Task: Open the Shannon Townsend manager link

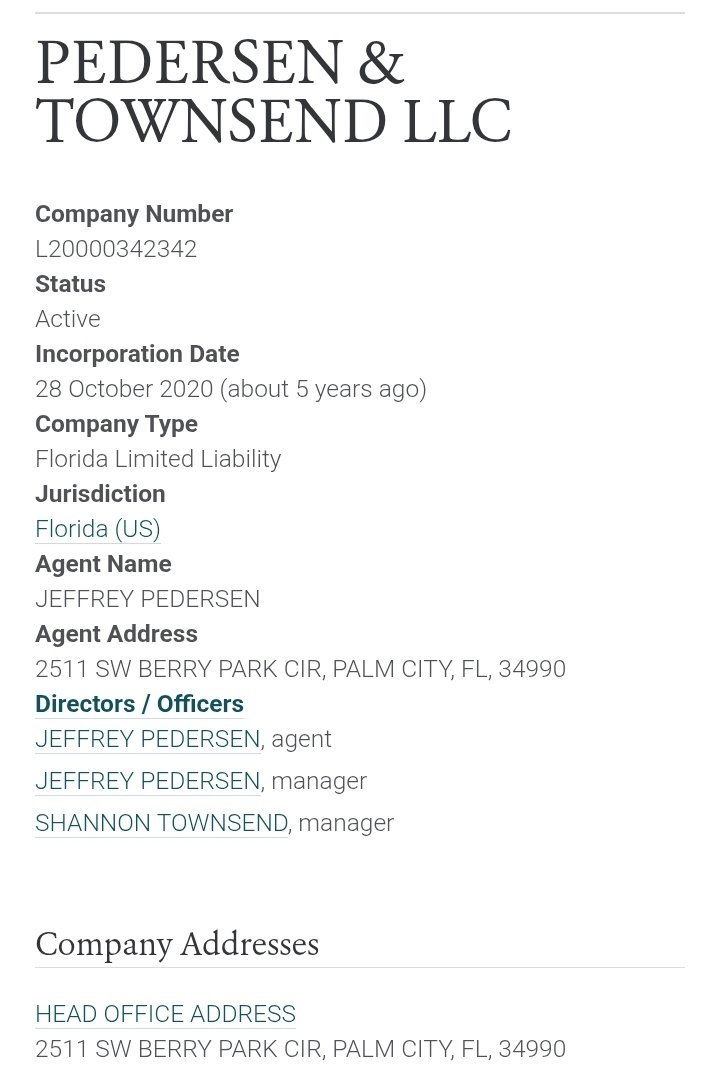Action: 161,823
